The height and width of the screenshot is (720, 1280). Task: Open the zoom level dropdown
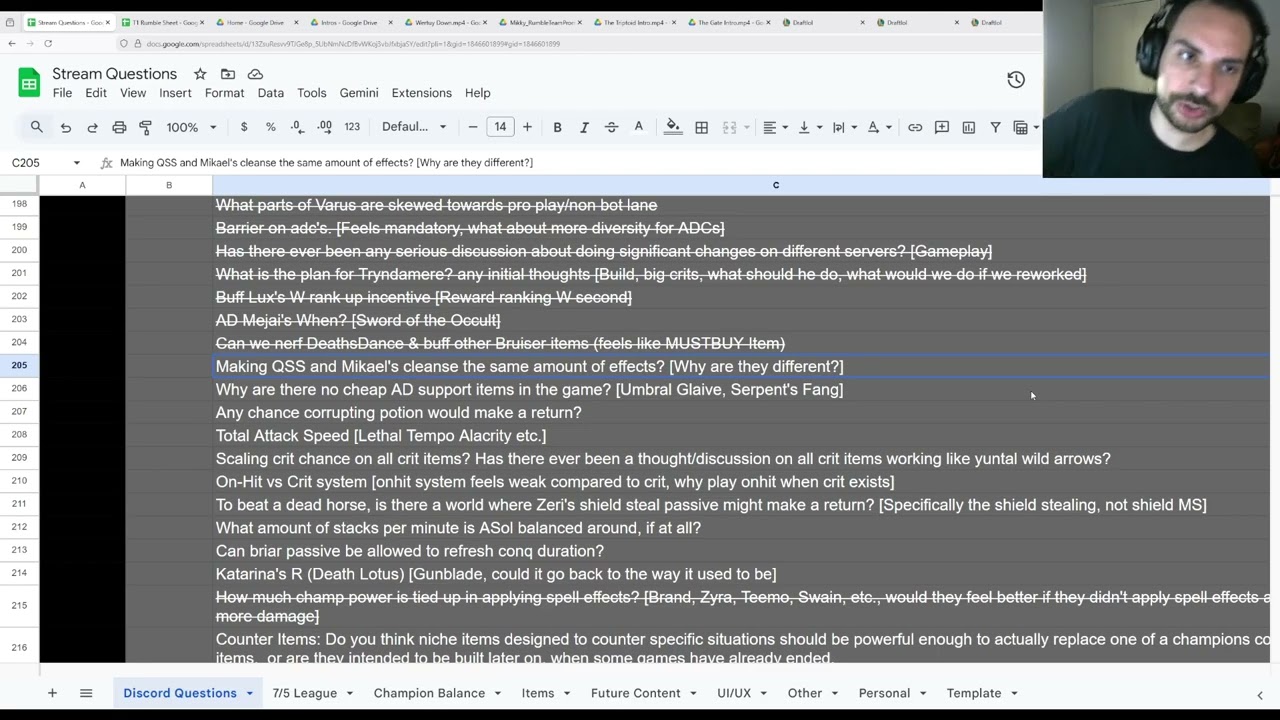pyautogui.click(x=191, y=127)
